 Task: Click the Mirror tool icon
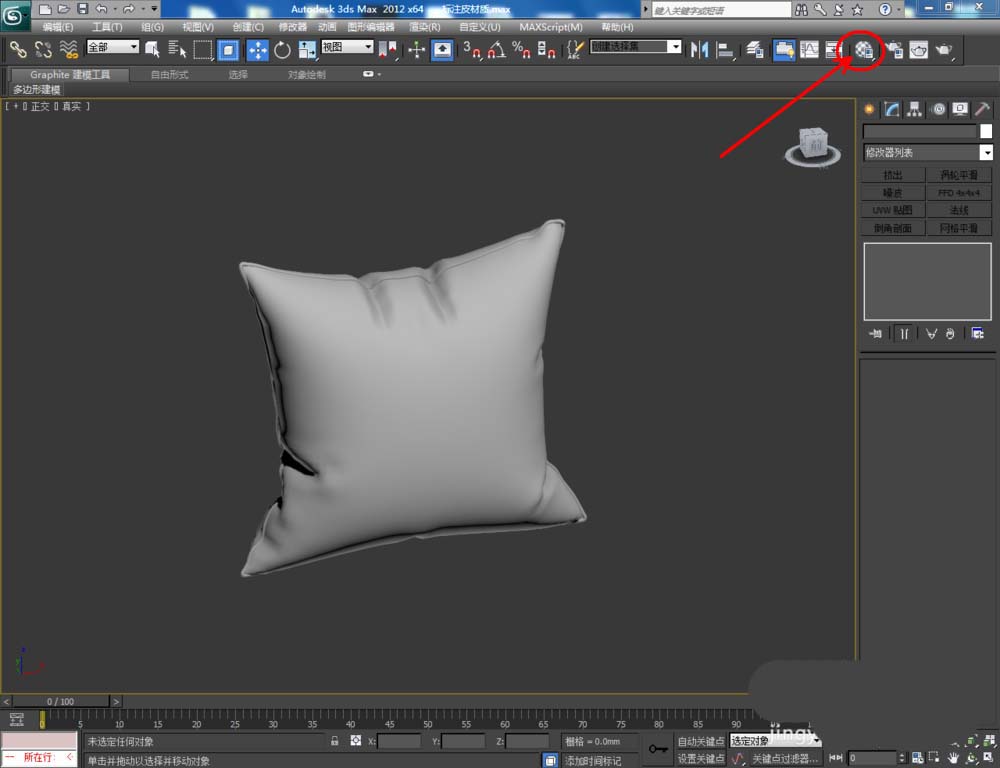tap(700, 49)
